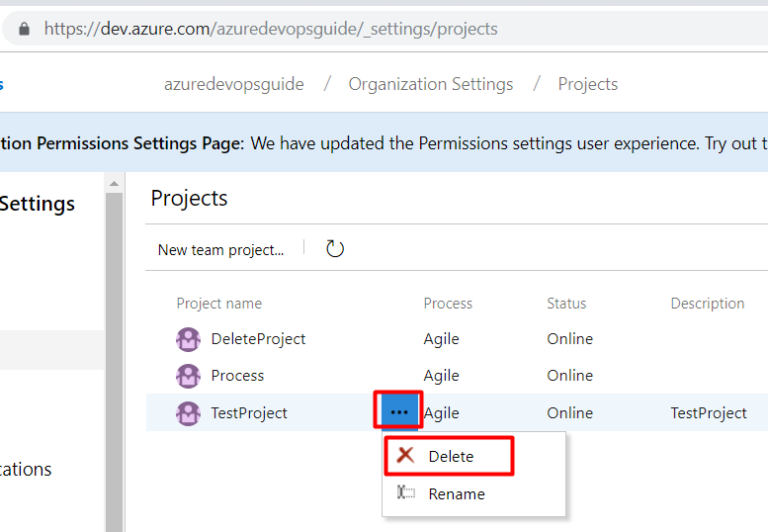Sort by Project name column header
The image size is (768, 532).
[219, 303]
